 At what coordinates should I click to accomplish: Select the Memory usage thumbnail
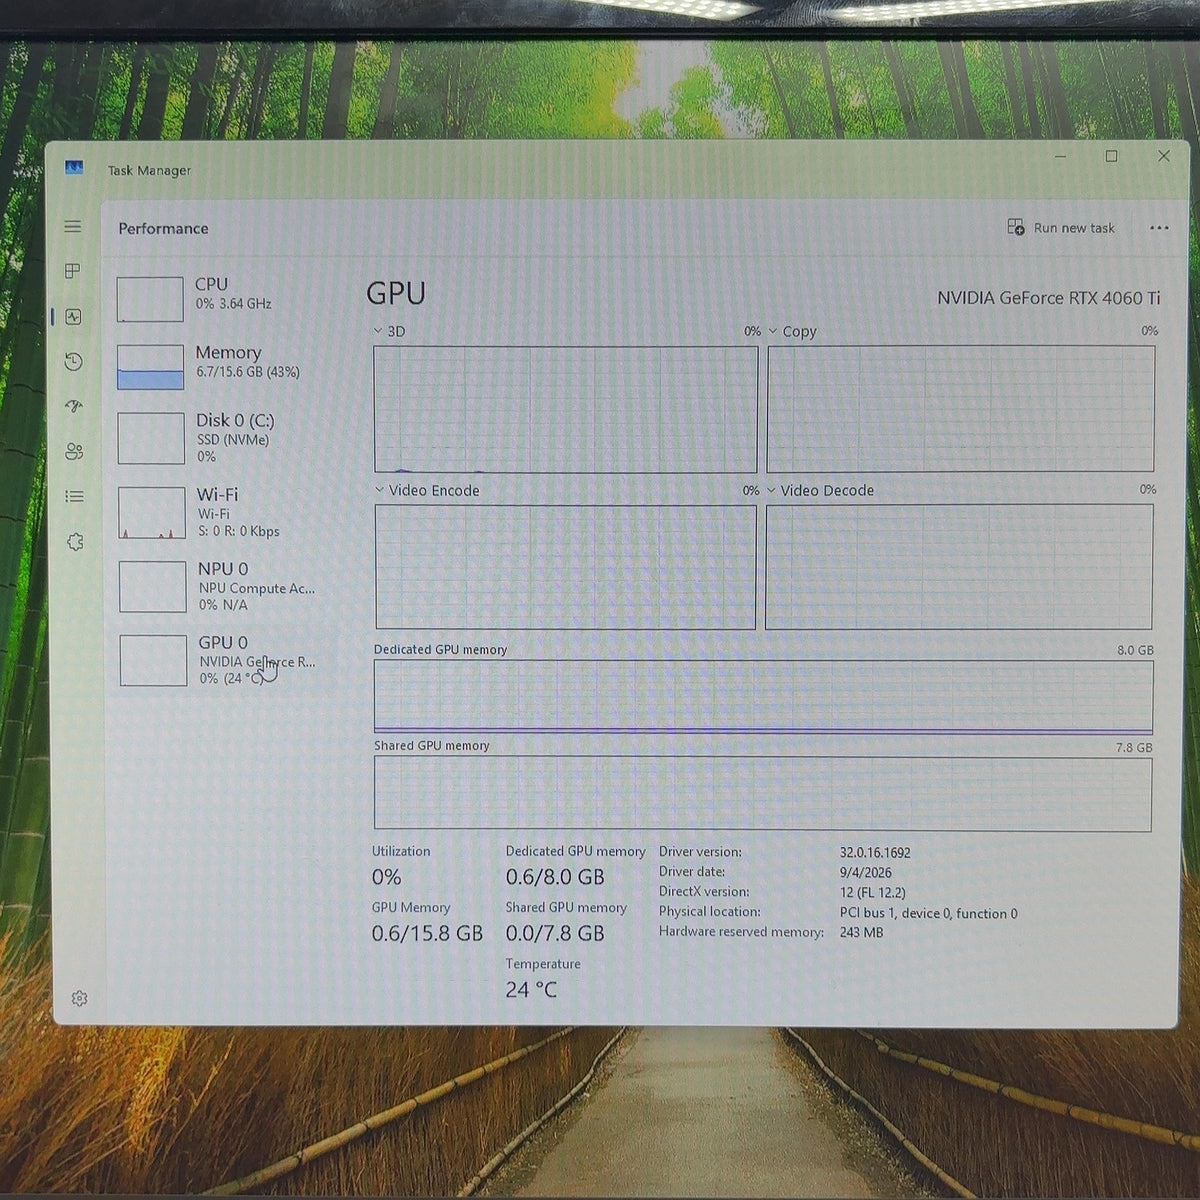pos(150,367)
